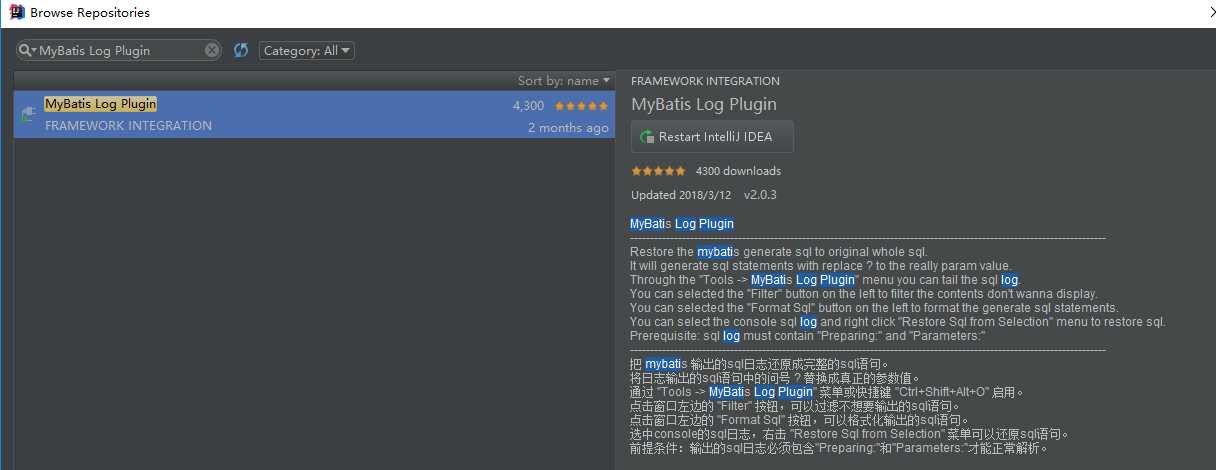Image resolution: width=1216 pixels, height=470 pixels.
Task: Click the MyBatis Log Plugin heading in details
Action: point(704,104)
